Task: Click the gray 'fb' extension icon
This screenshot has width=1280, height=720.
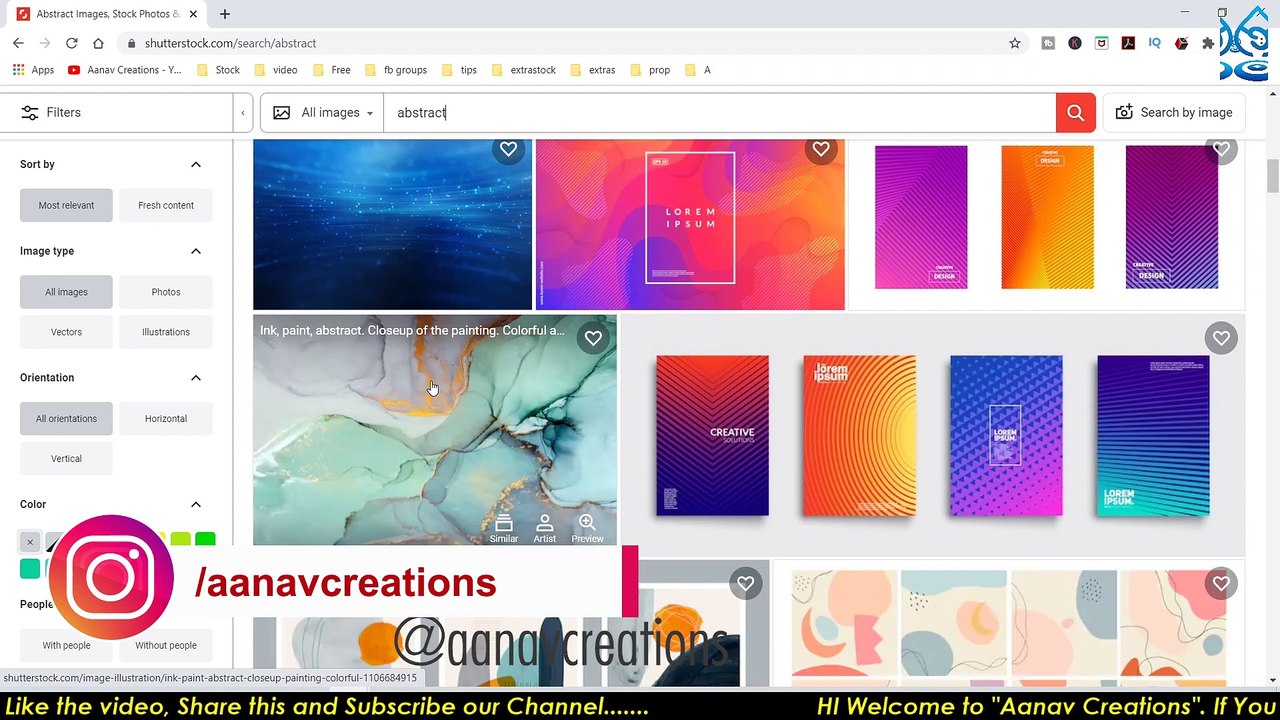Action: [x=1048, y=43]
